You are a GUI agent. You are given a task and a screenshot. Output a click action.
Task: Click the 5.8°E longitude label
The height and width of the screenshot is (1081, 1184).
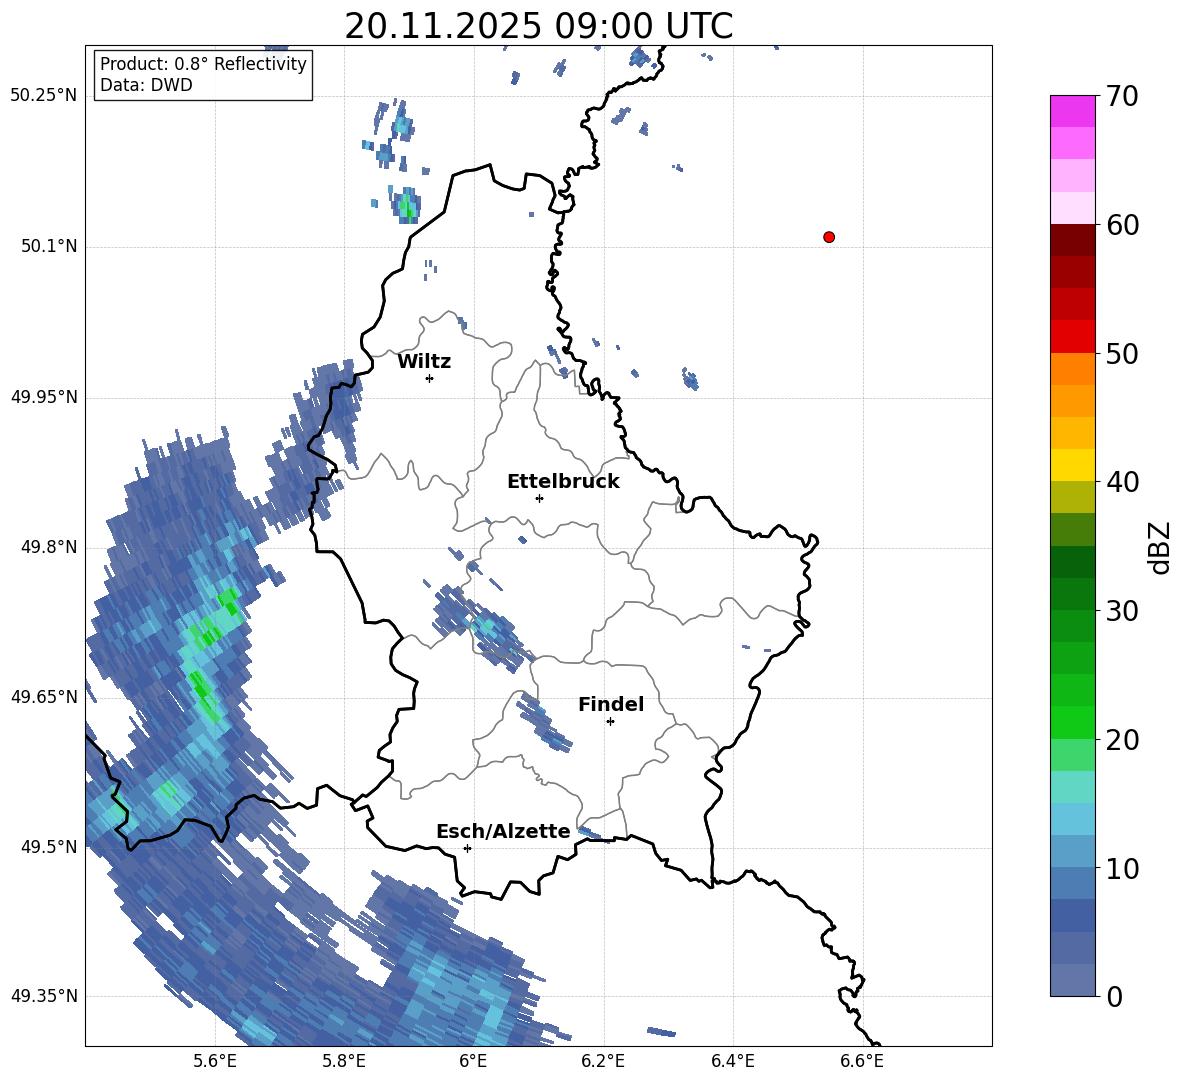click(x=344, y=1061)
